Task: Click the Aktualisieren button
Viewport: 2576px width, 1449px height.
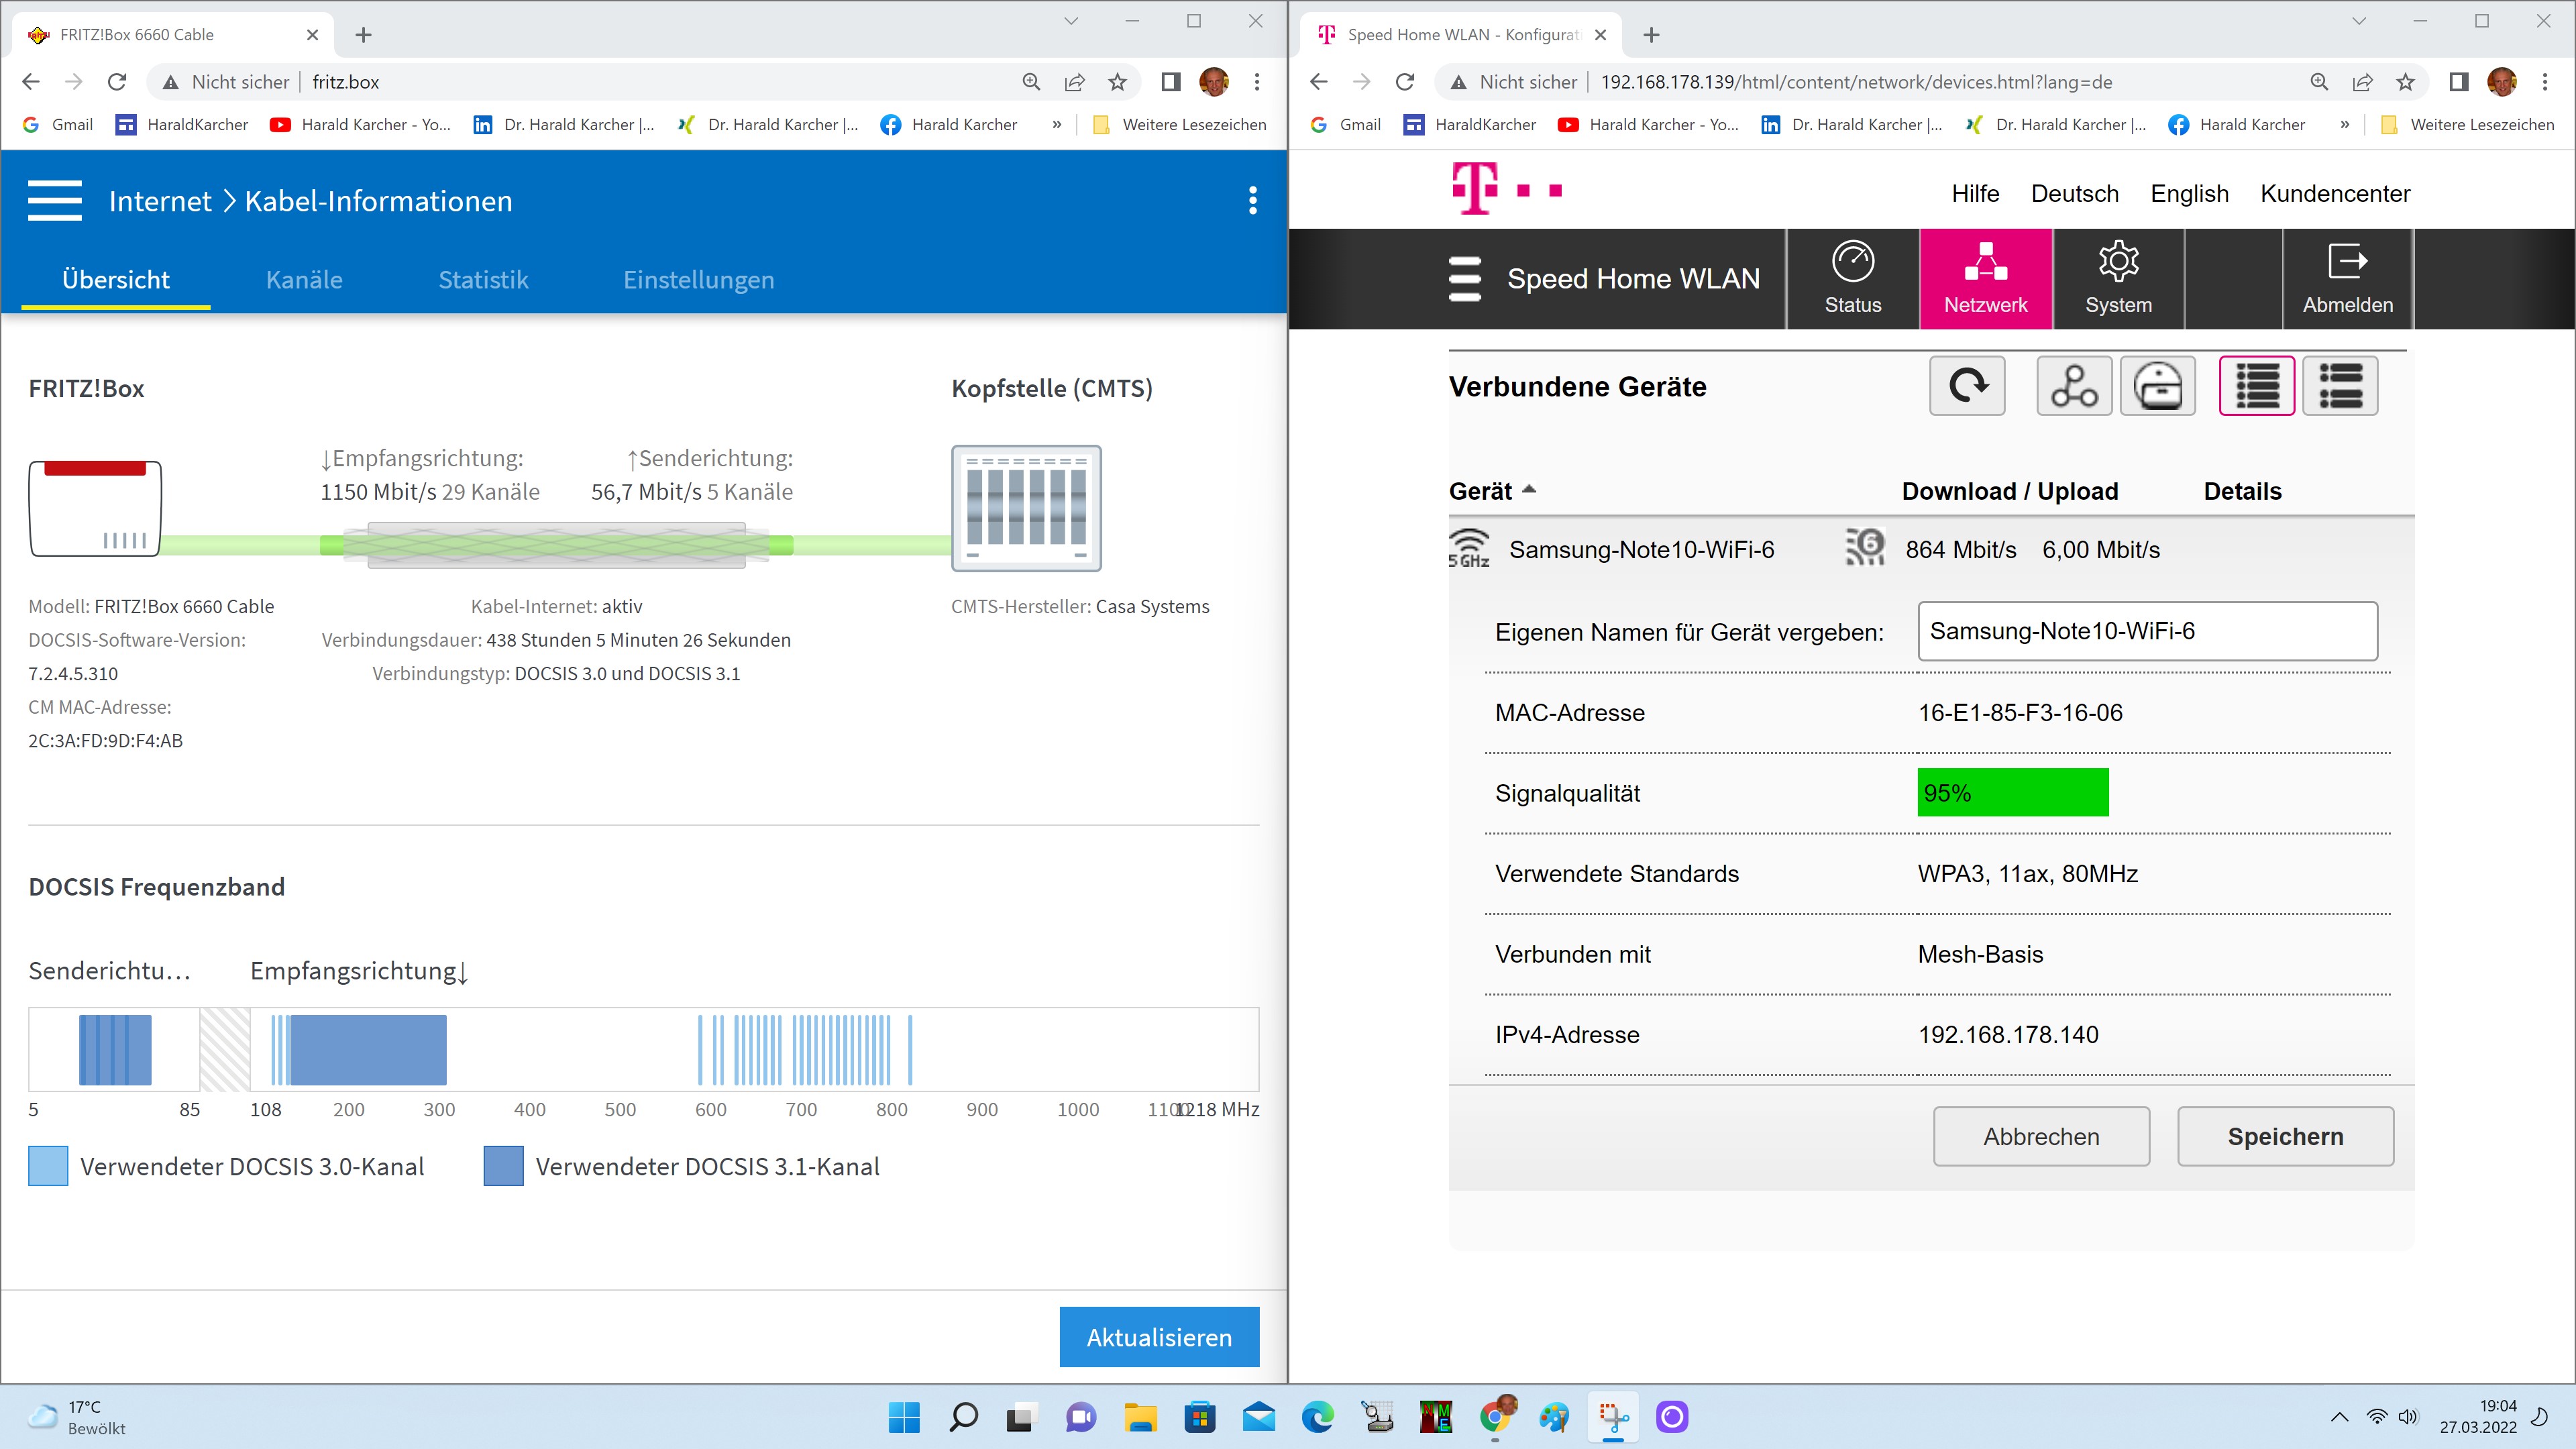Action: click(1159, 1337)
